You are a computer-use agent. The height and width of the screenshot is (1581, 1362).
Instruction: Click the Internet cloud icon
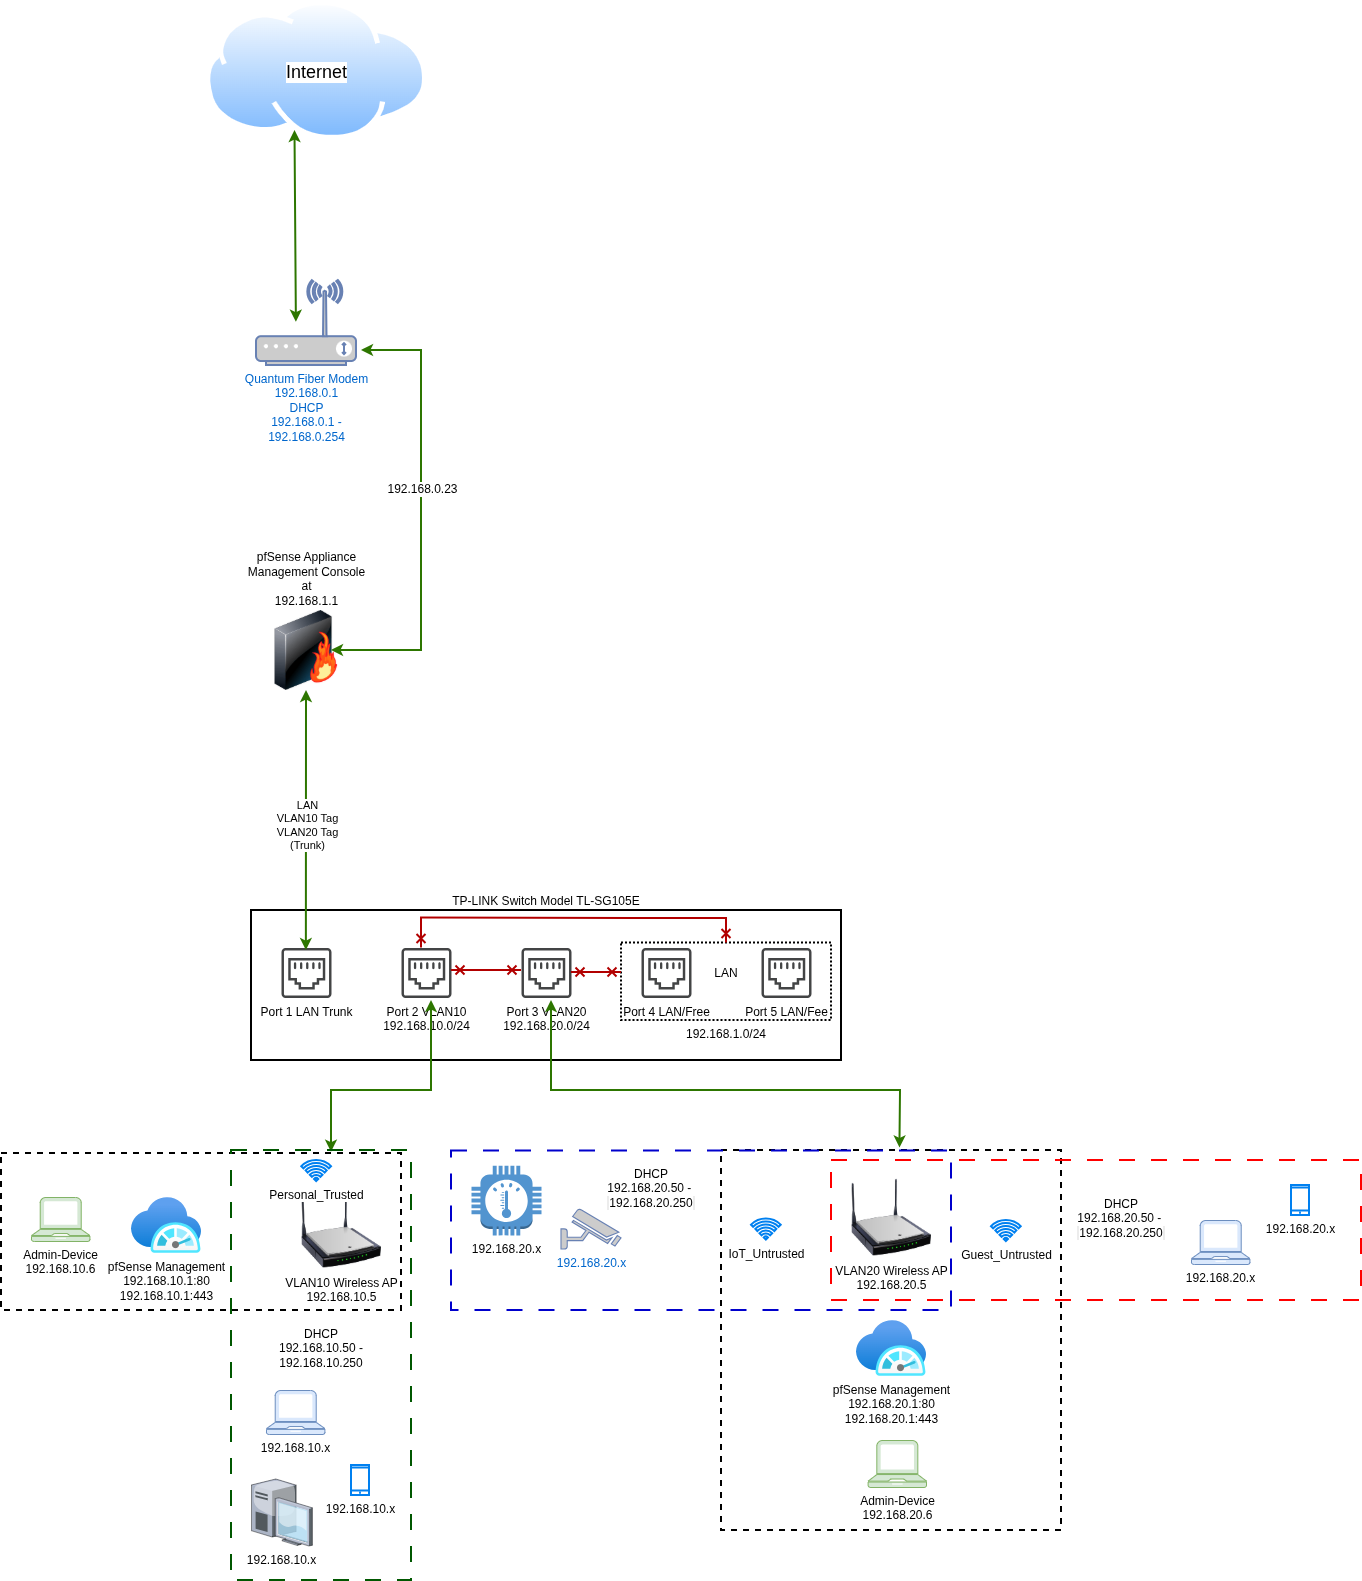coord(316,71)
